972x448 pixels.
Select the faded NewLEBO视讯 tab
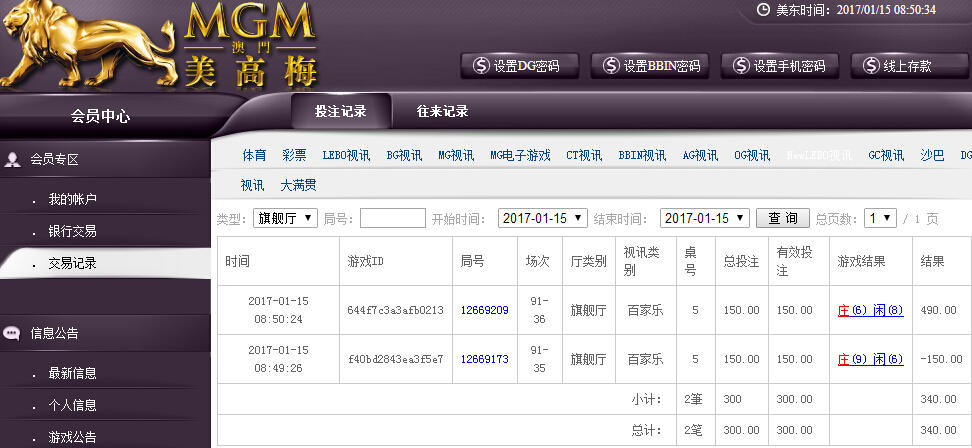point(819,156)
